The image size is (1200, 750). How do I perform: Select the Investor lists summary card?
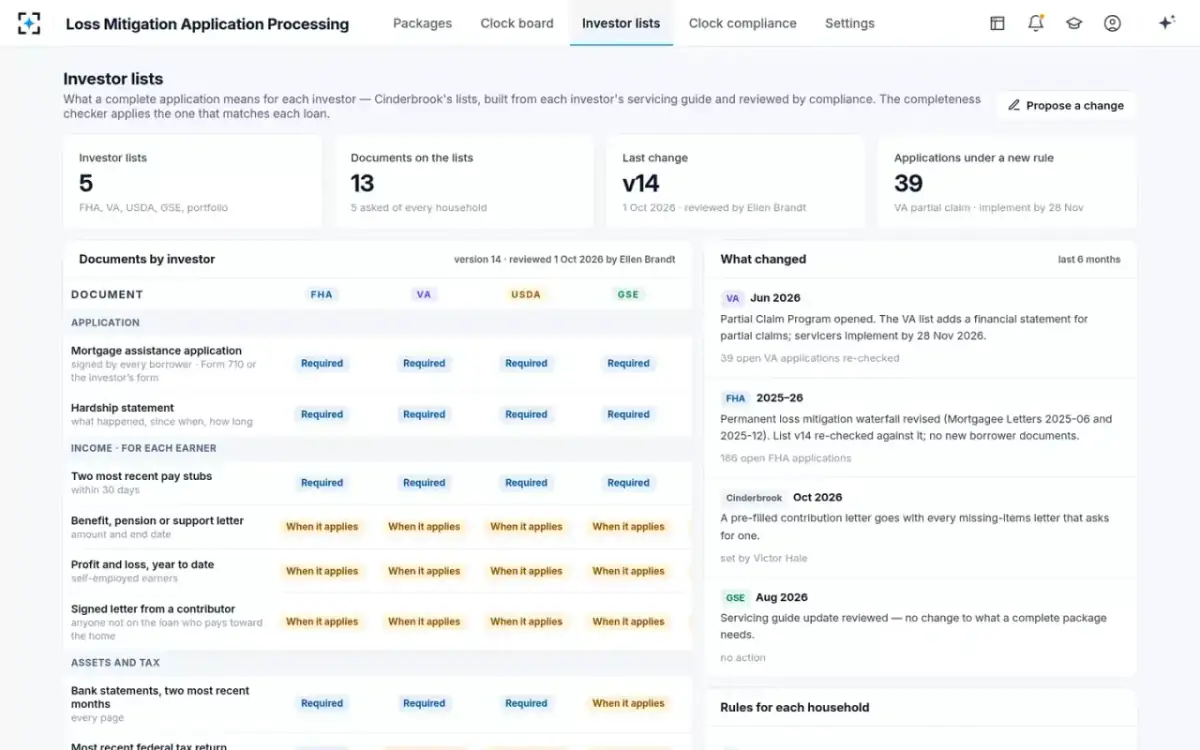click(193, 182)
